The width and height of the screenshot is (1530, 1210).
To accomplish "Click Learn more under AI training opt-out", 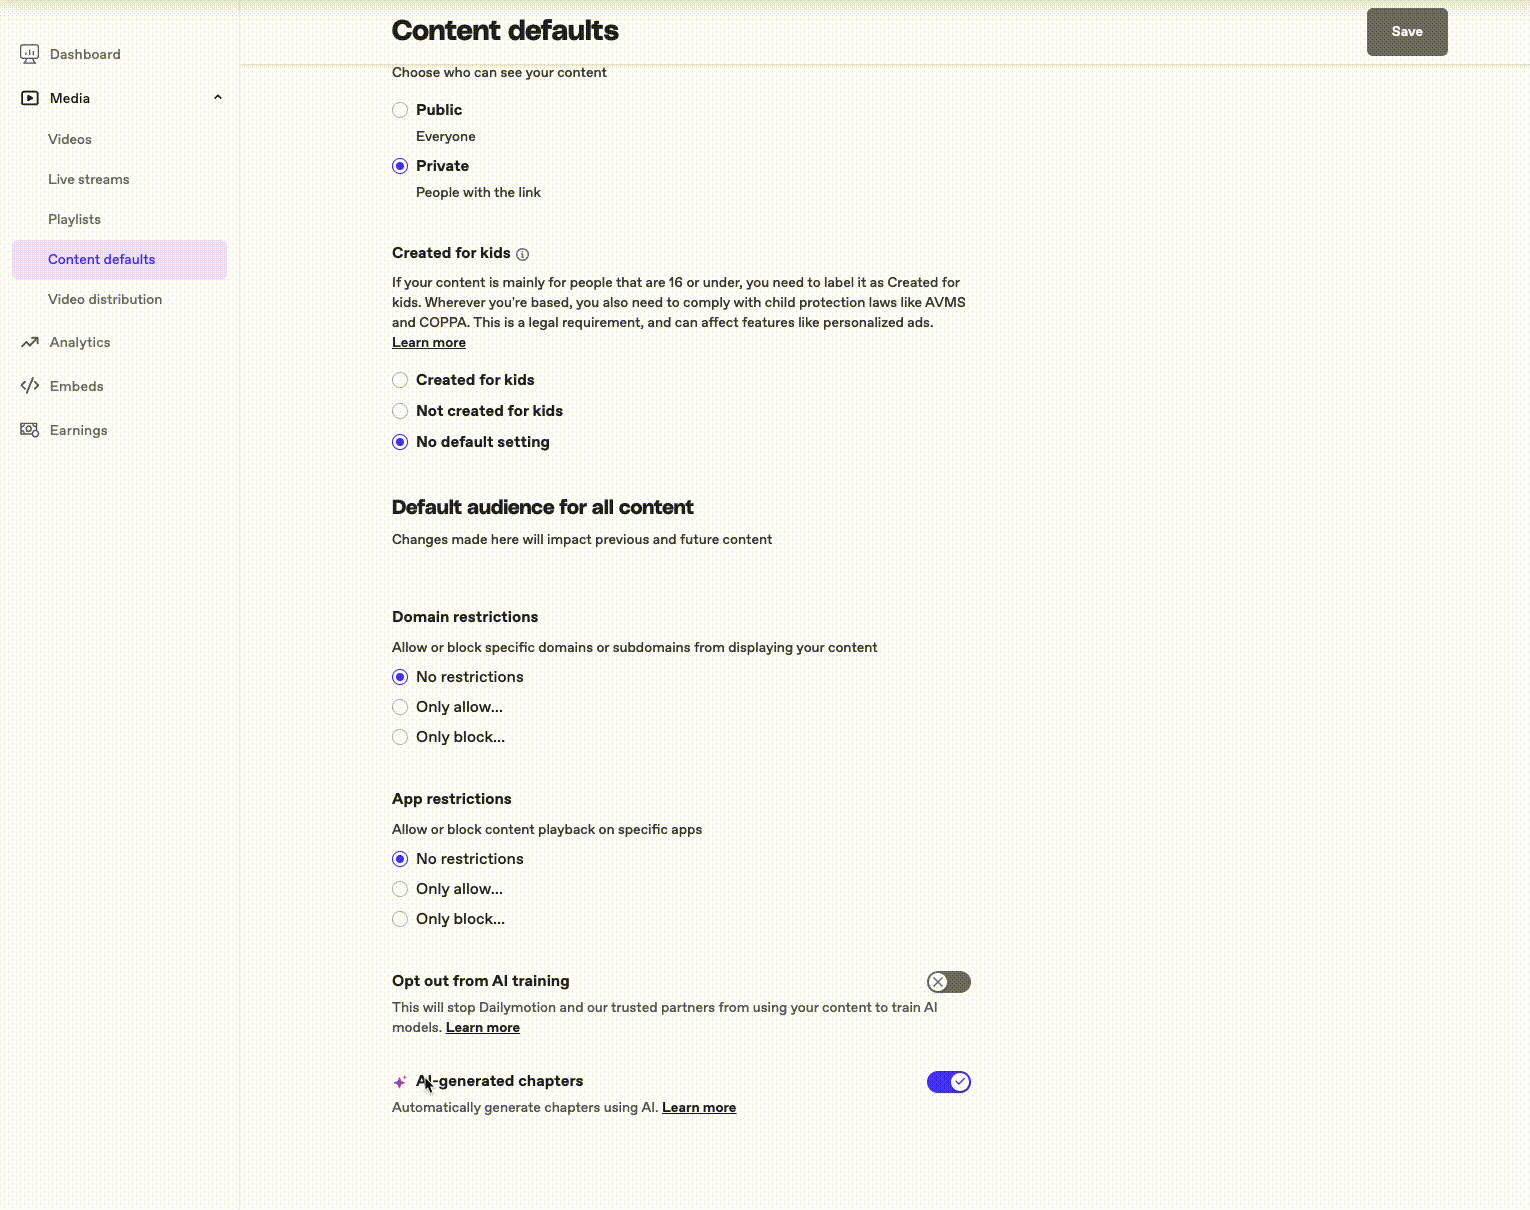I will (x=483, y=1027).
